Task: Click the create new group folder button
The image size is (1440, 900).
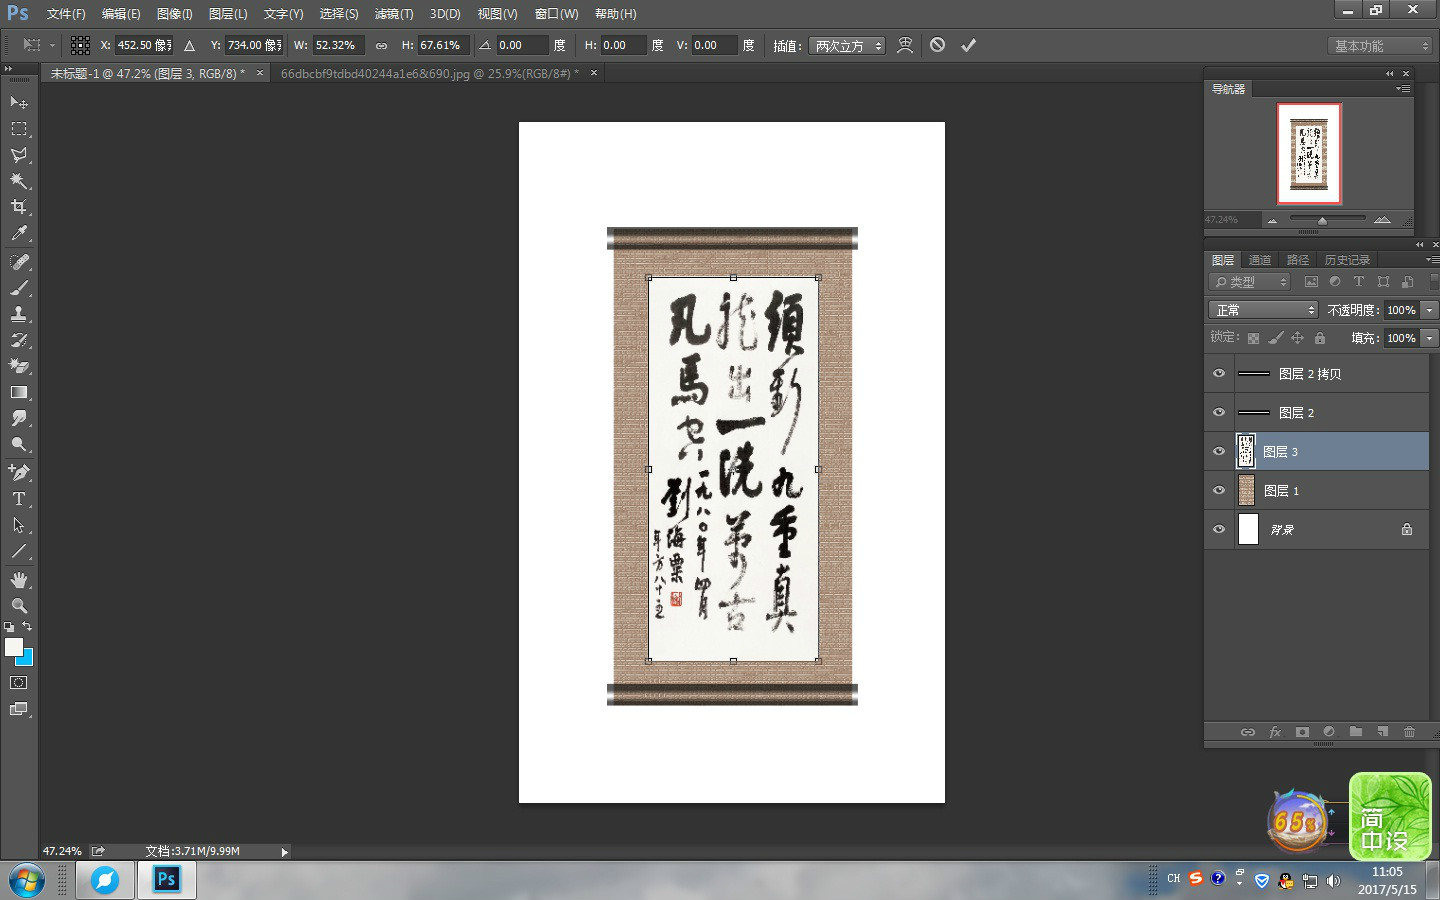Action: coord(1356,732)
